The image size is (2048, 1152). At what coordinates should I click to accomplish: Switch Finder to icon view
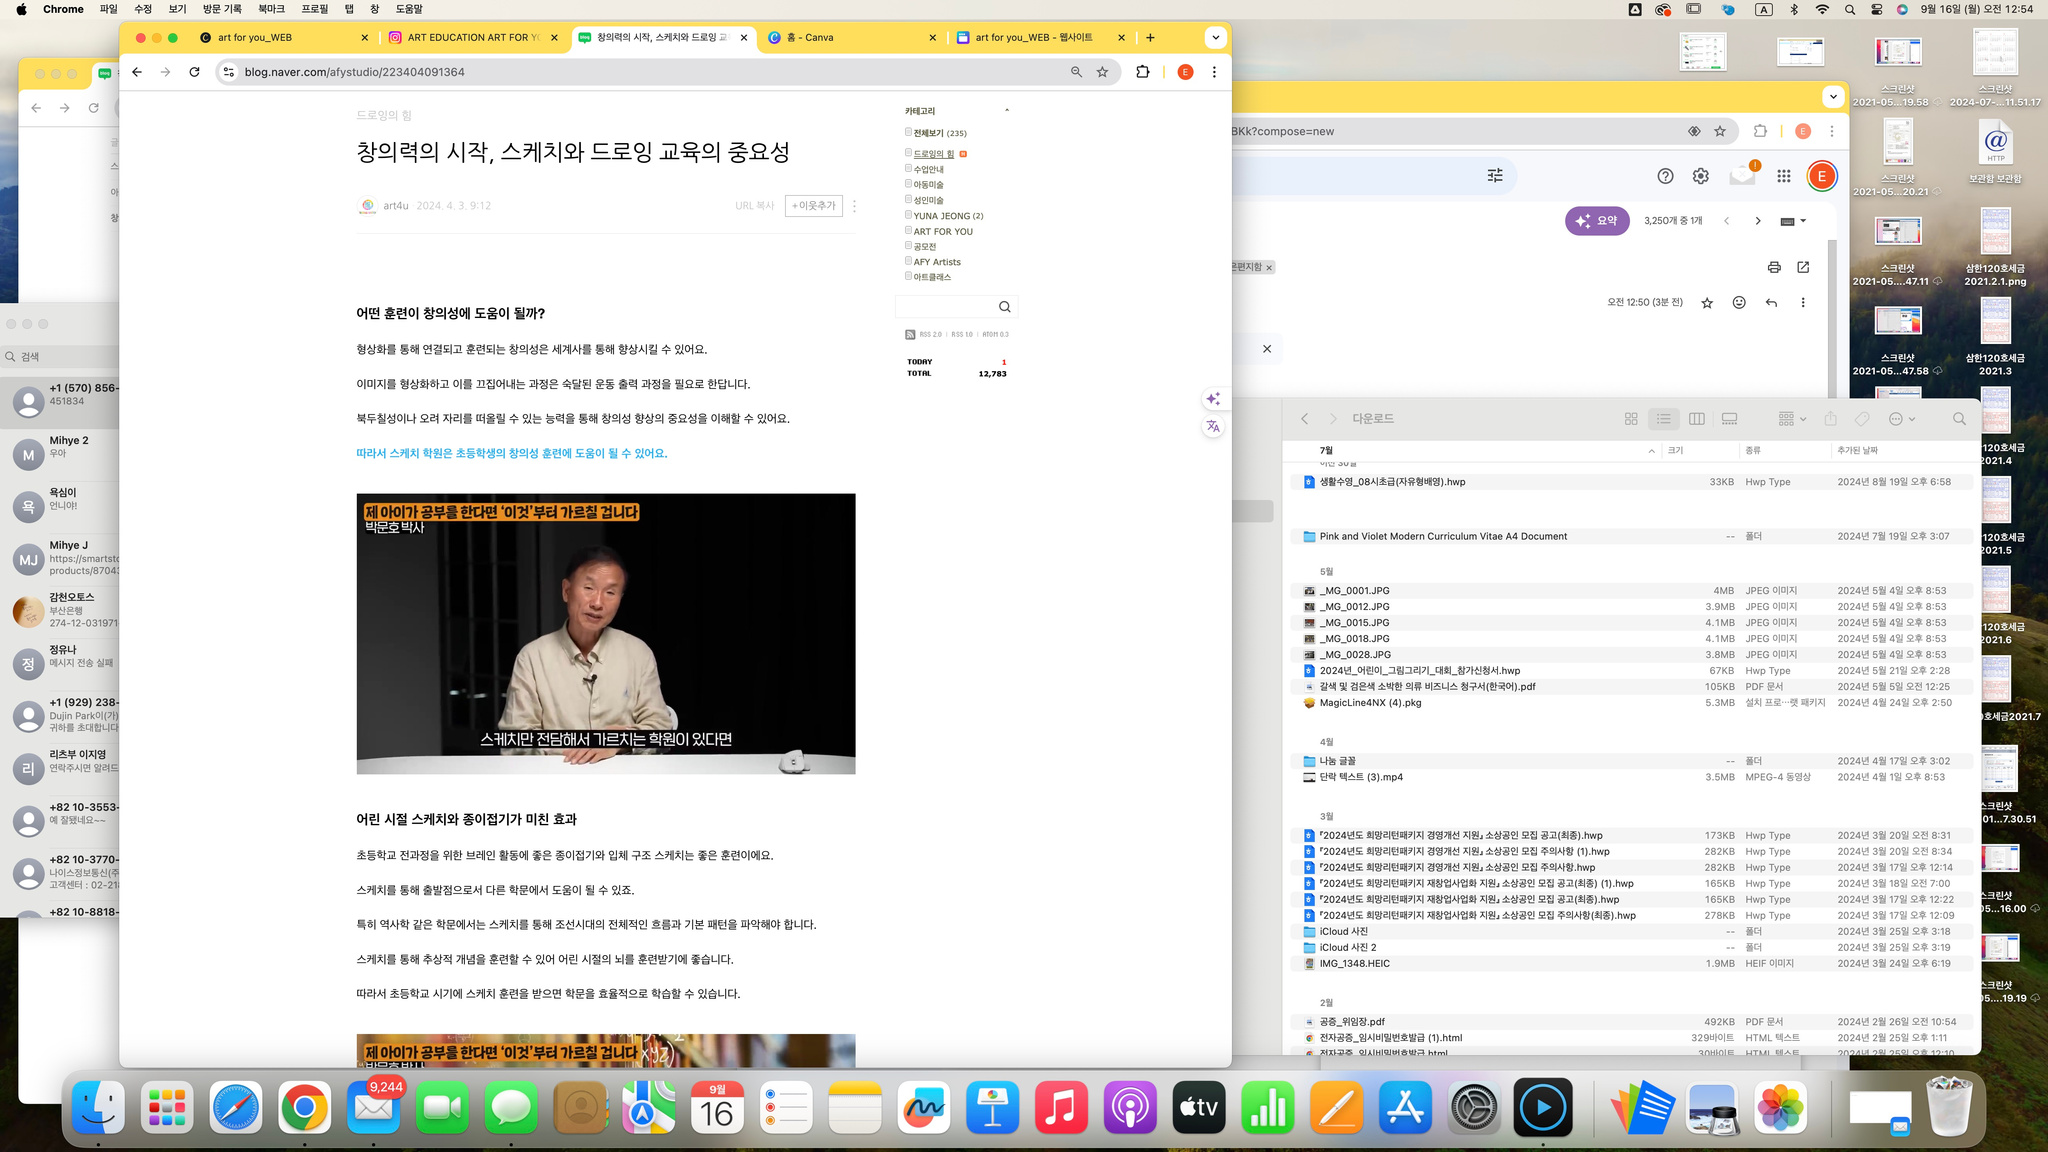tap(1631, 419)
